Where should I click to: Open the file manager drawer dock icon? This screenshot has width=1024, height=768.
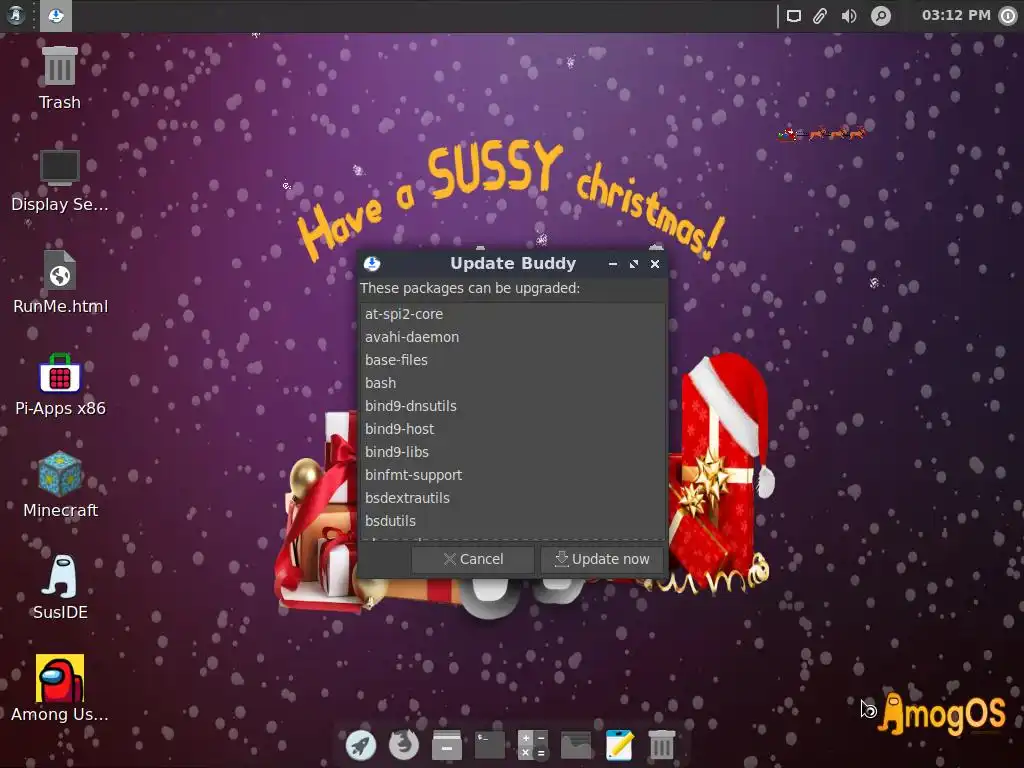pos(447,745)
